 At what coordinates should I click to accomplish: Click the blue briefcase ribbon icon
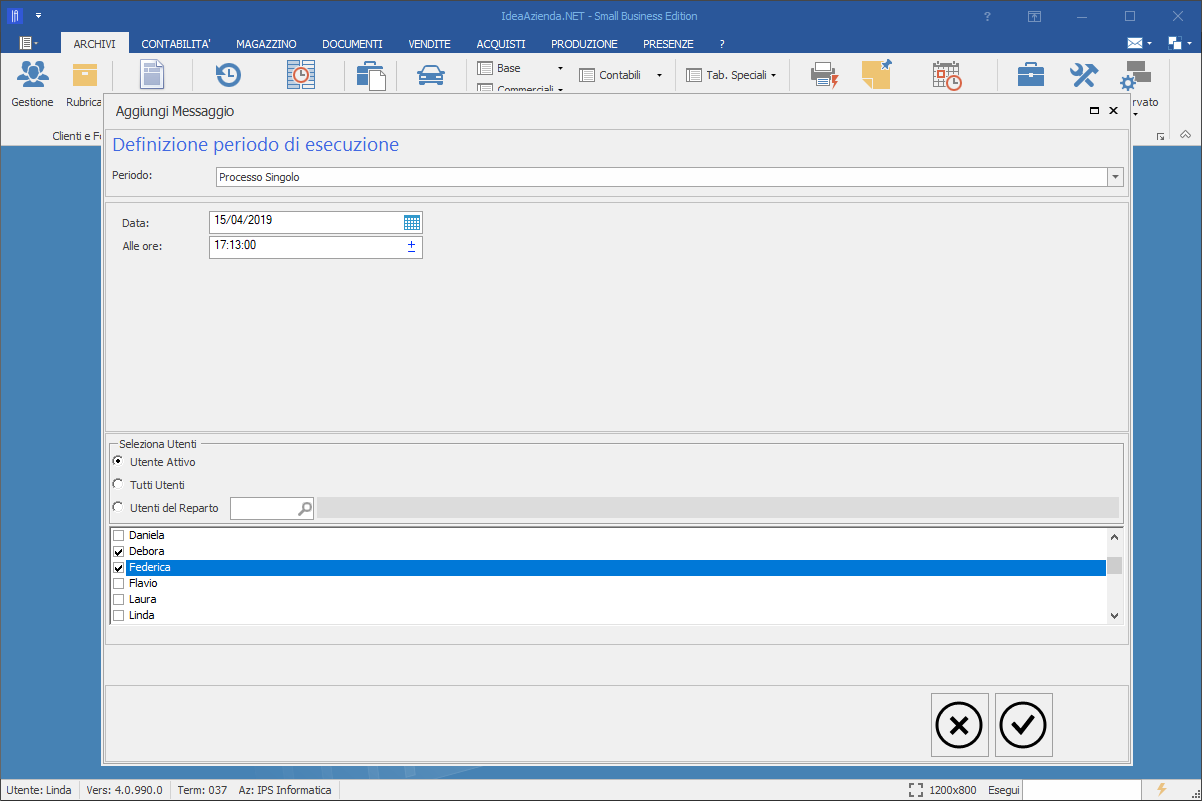click(x=1031, y=75)
